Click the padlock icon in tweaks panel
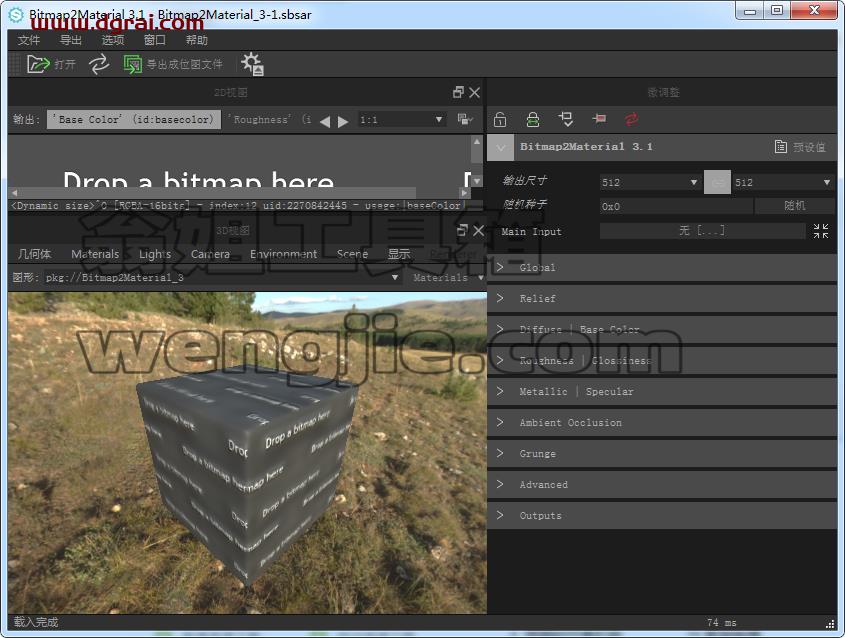 (x=500, y=119)
